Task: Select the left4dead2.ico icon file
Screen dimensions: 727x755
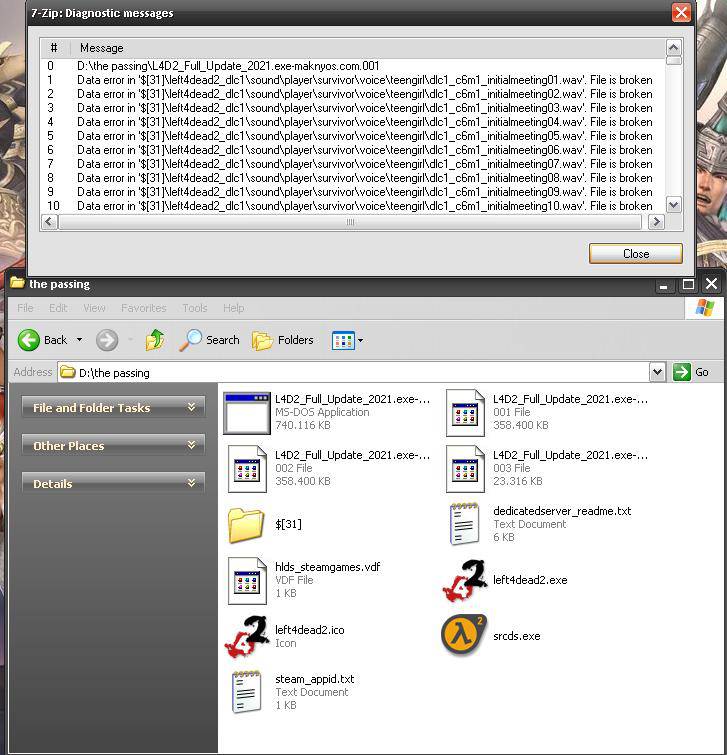Action: 247,636
